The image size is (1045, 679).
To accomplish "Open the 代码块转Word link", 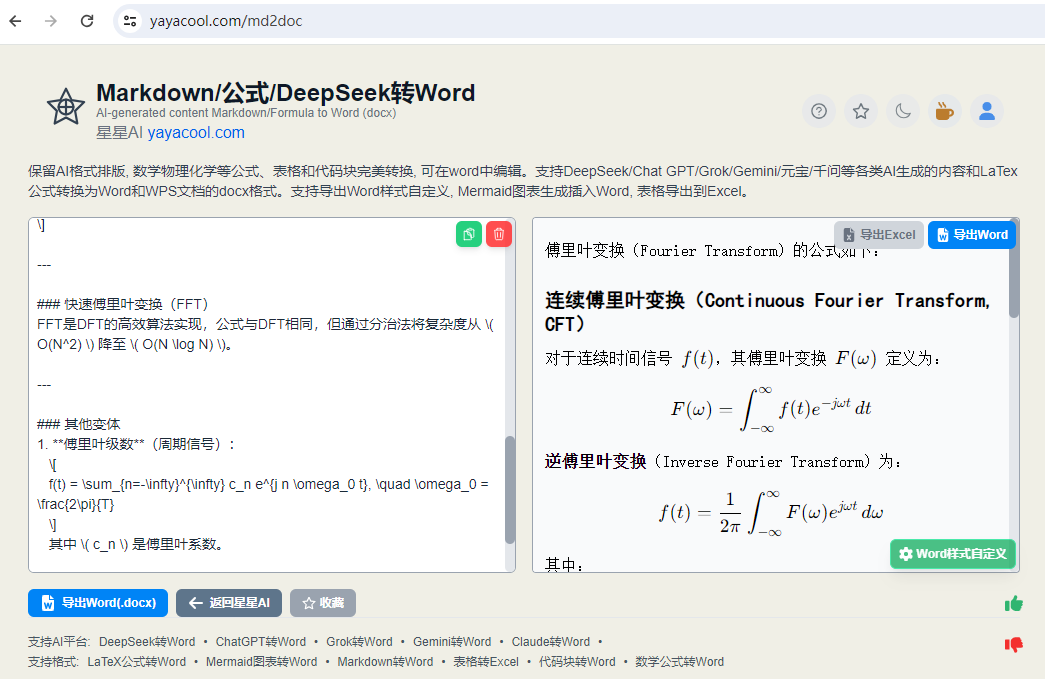I will tap(577, 662).
